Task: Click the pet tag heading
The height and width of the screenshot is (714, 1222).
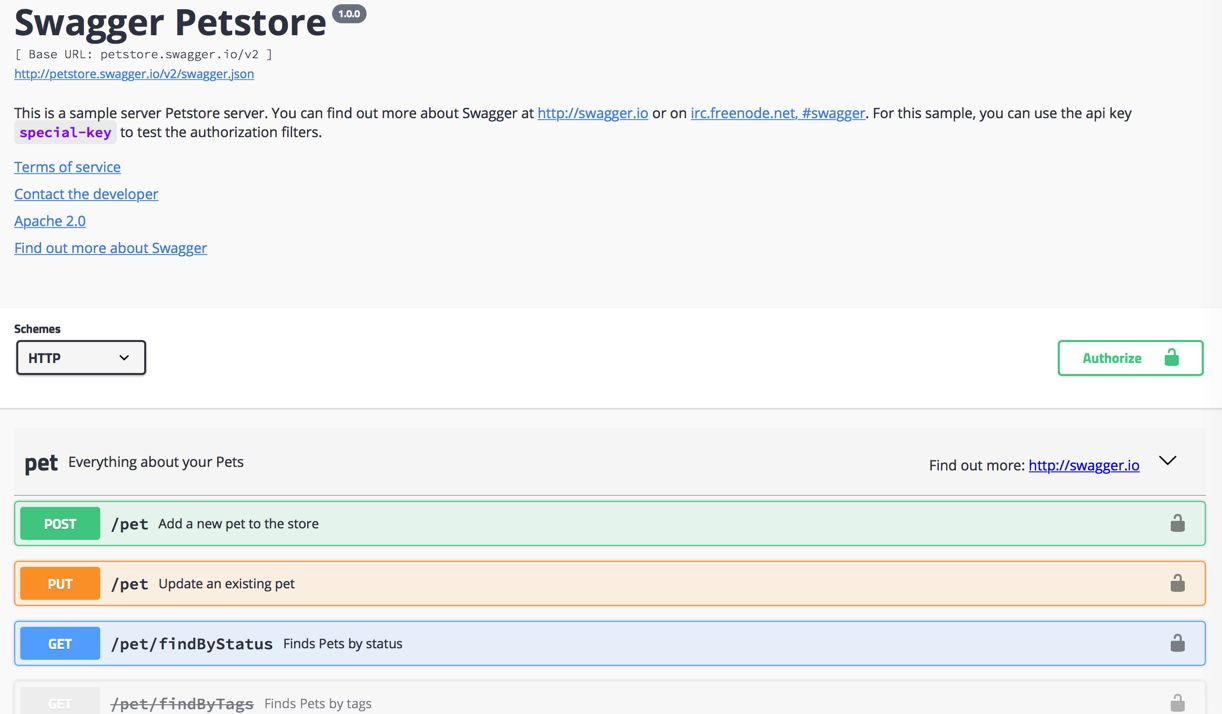Action: point(41,463)
